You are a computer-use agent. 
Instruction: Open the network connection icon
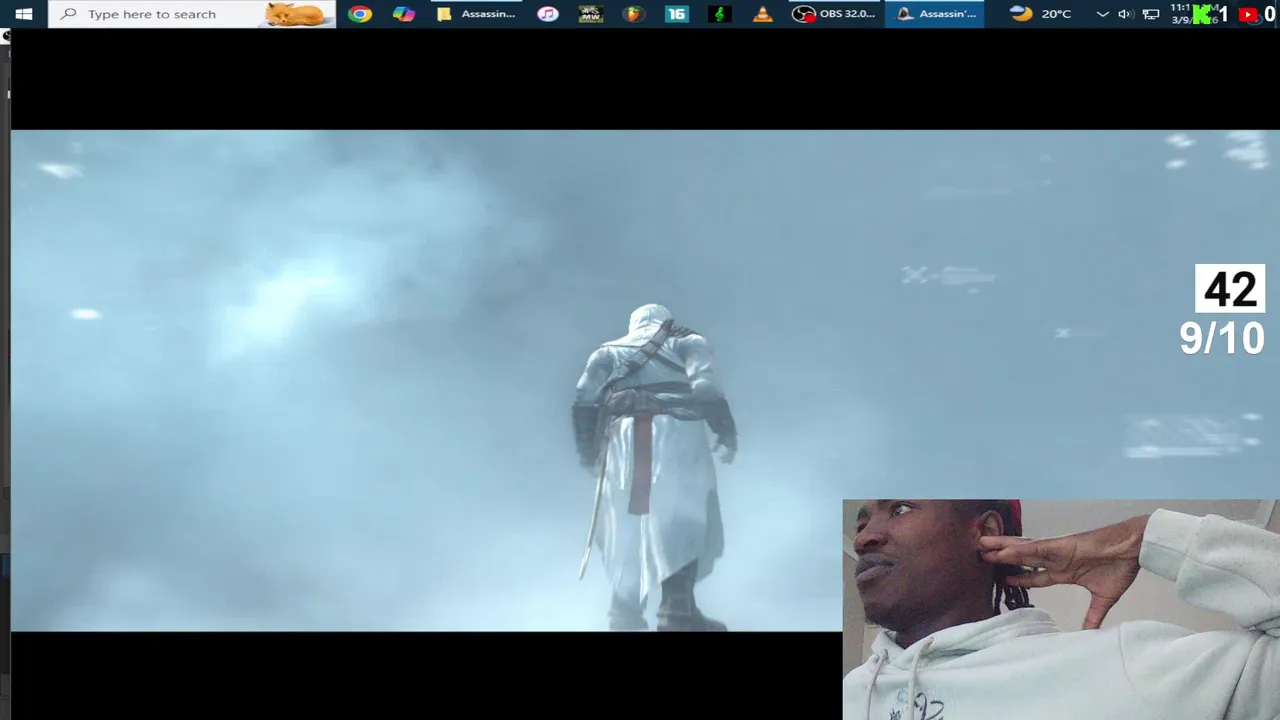pos(1151,14)
